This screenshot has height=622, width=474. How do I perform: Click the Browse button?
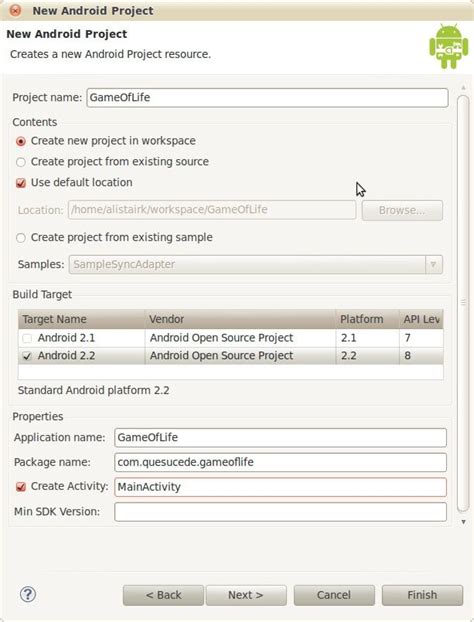(402, 210)
